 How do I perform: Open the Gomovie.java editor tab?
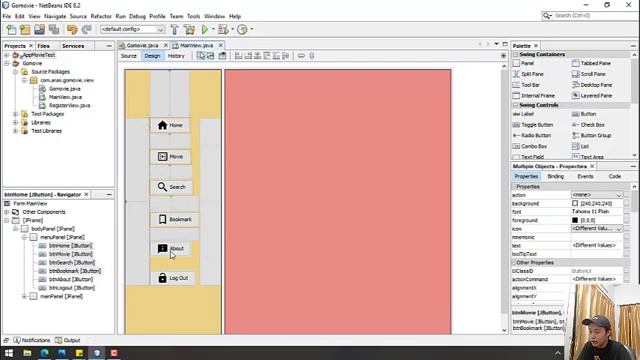[x=142, y=45]
